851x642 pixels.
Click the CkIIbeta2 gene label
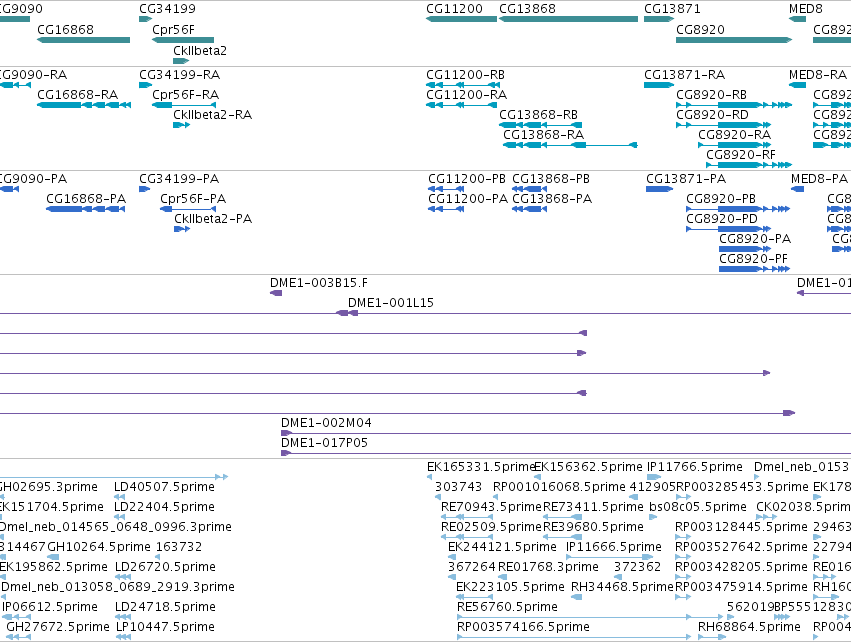200,50
